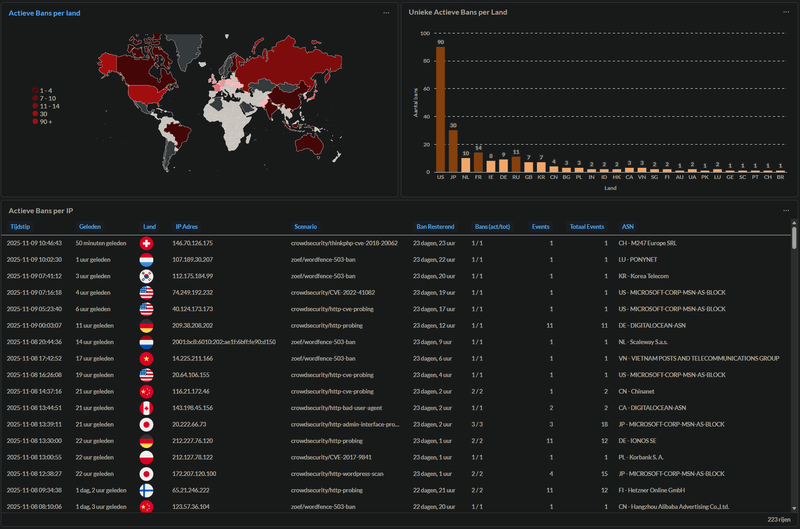800x529 pixels.
Task: Click the Finland flag for 65.21.246.222
Action: [146, 490]
